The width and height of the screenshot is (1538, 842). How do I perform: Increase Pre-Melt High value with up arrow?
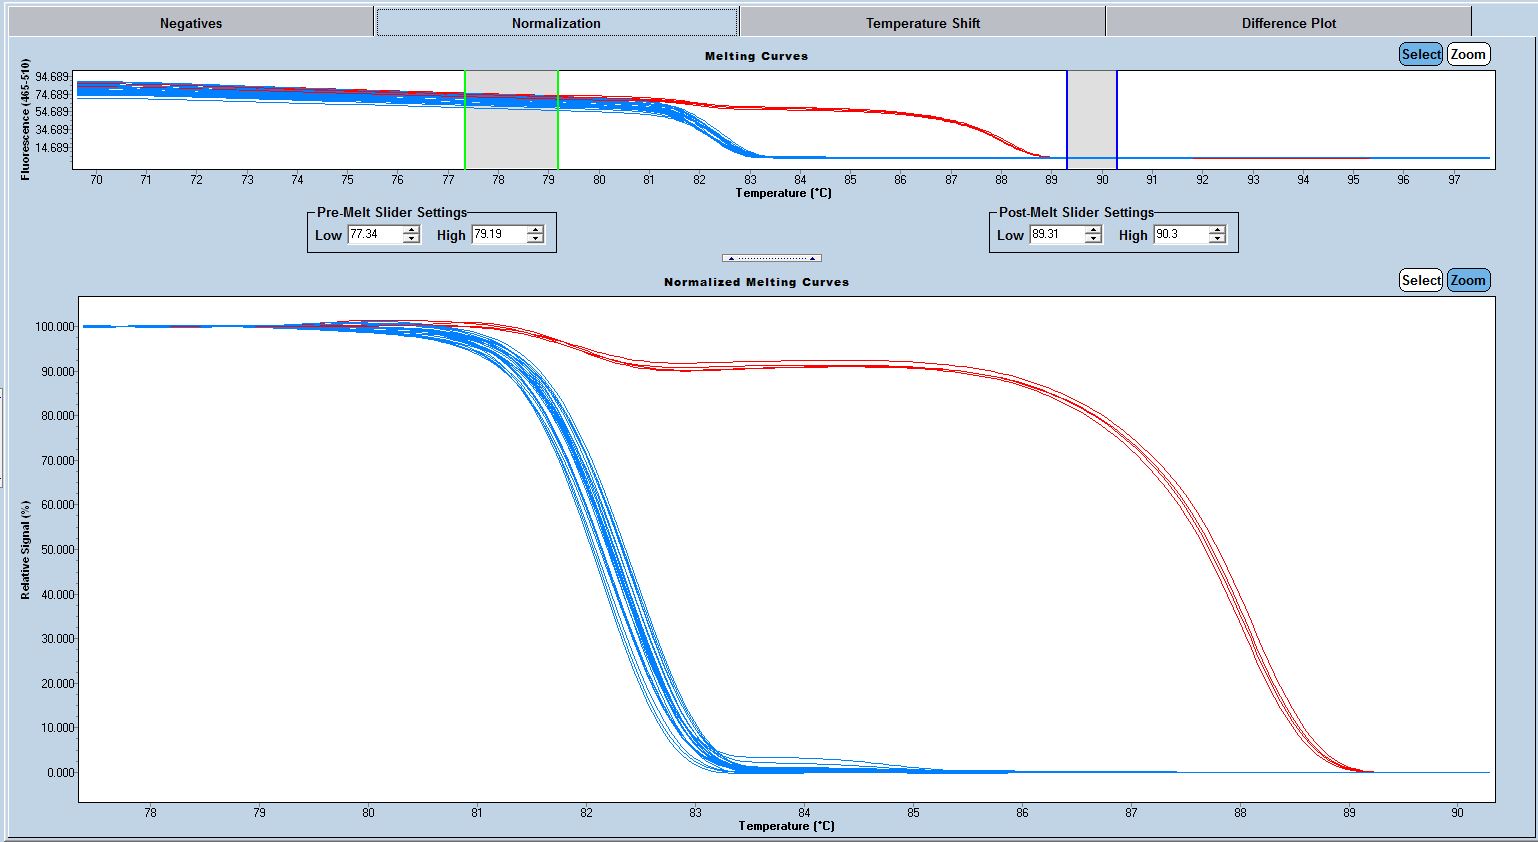(535, 230)
